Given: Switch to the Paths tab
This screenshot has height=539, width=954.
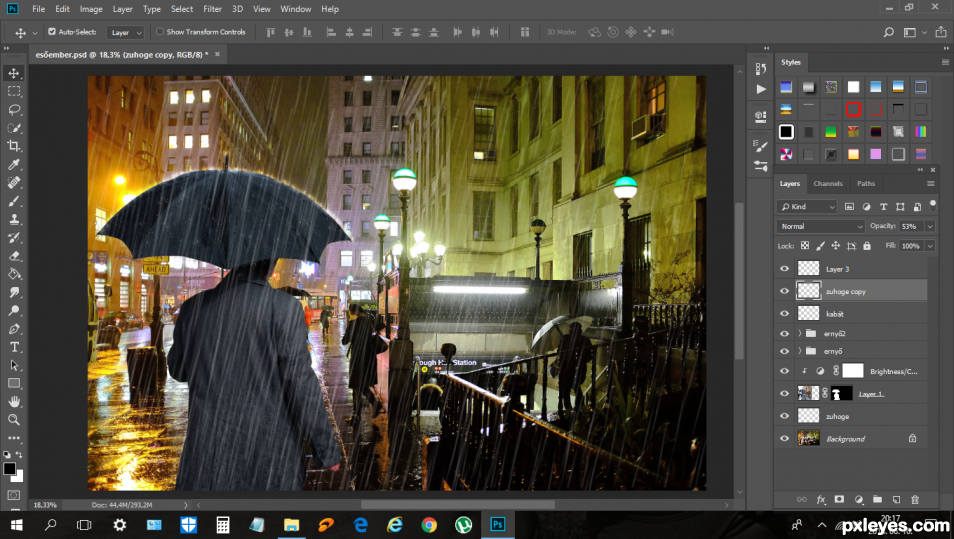Looking at the screenshot, I should [x=866, y=183].
